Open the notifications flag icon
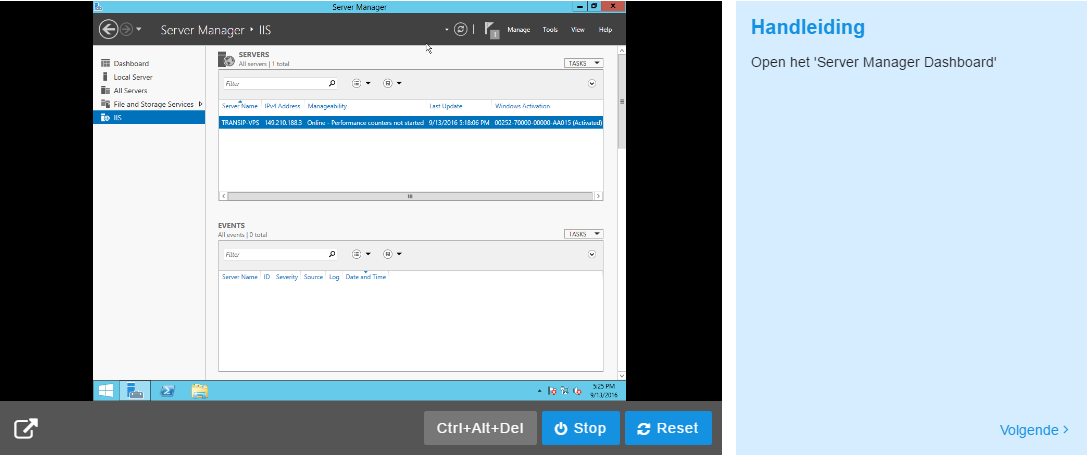 (492, 30)
